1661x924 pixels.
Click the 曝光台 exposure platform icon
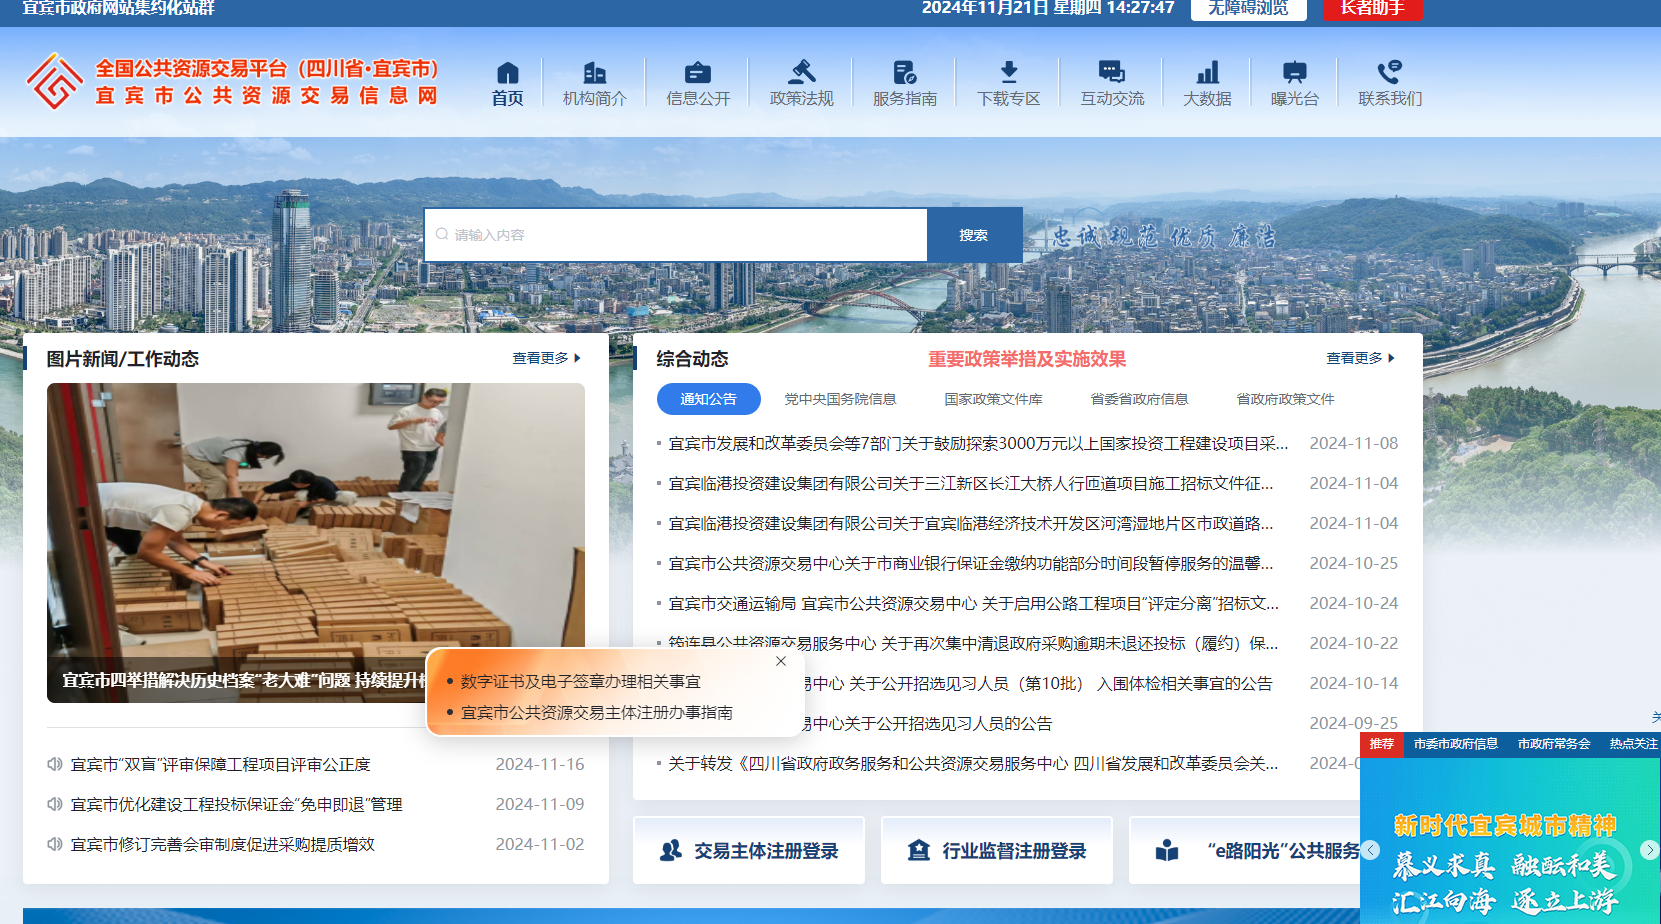click(x=1294, y=82)
